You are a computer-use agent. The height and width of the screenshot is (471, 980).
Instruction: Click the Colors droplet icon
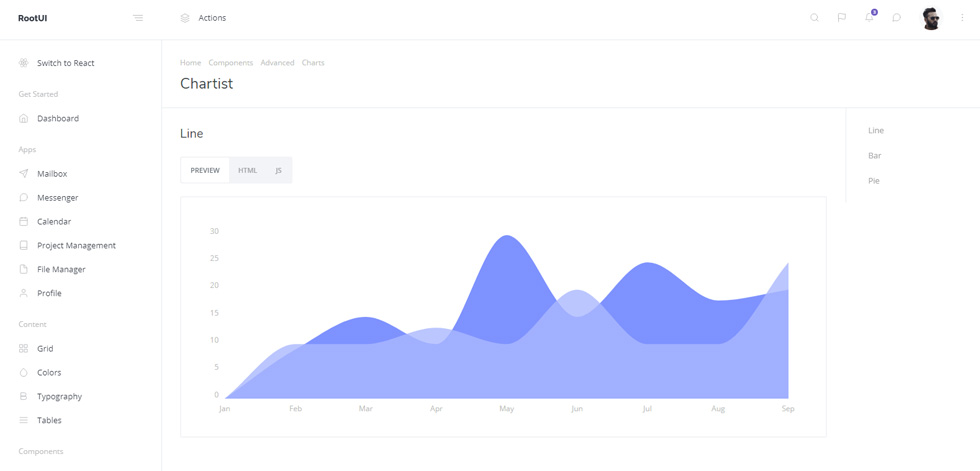(24, 372)
